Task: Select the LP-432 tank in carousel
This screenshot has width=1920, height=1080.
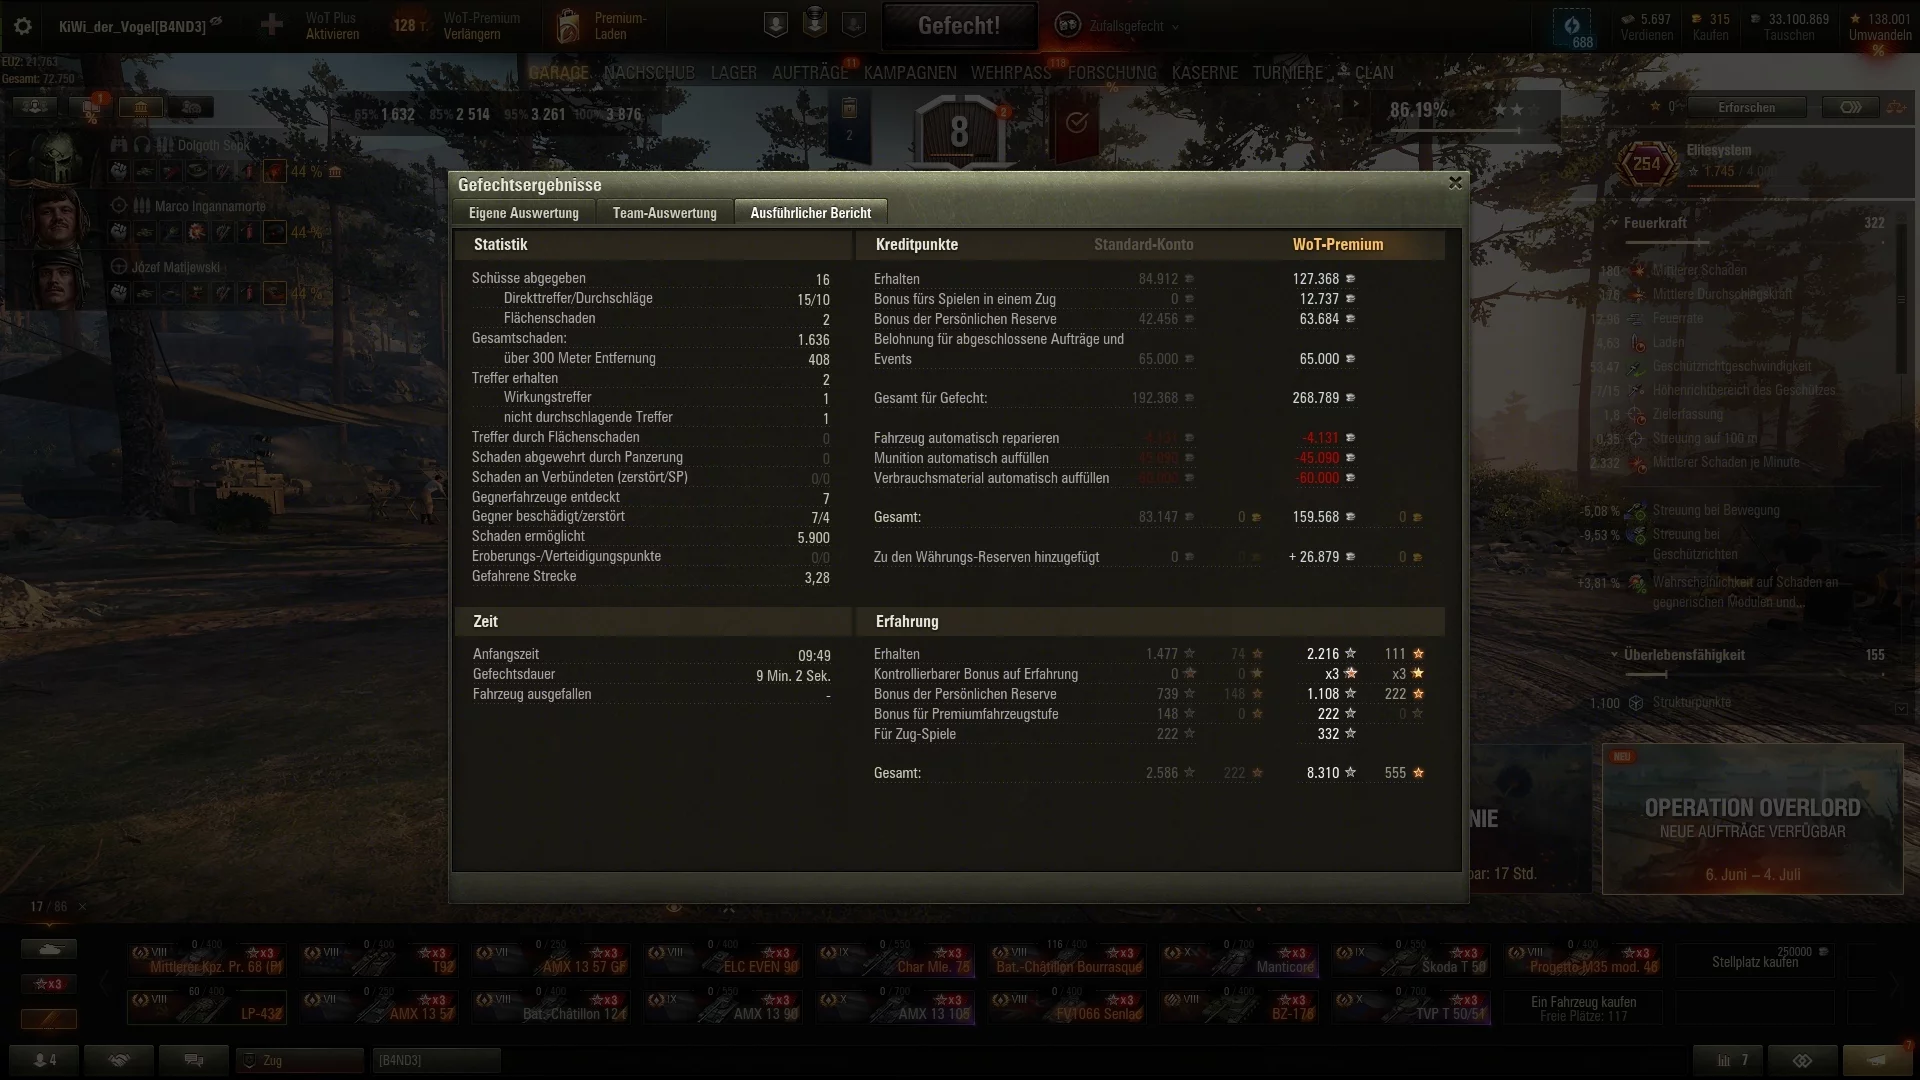Action: point(207,1007)
